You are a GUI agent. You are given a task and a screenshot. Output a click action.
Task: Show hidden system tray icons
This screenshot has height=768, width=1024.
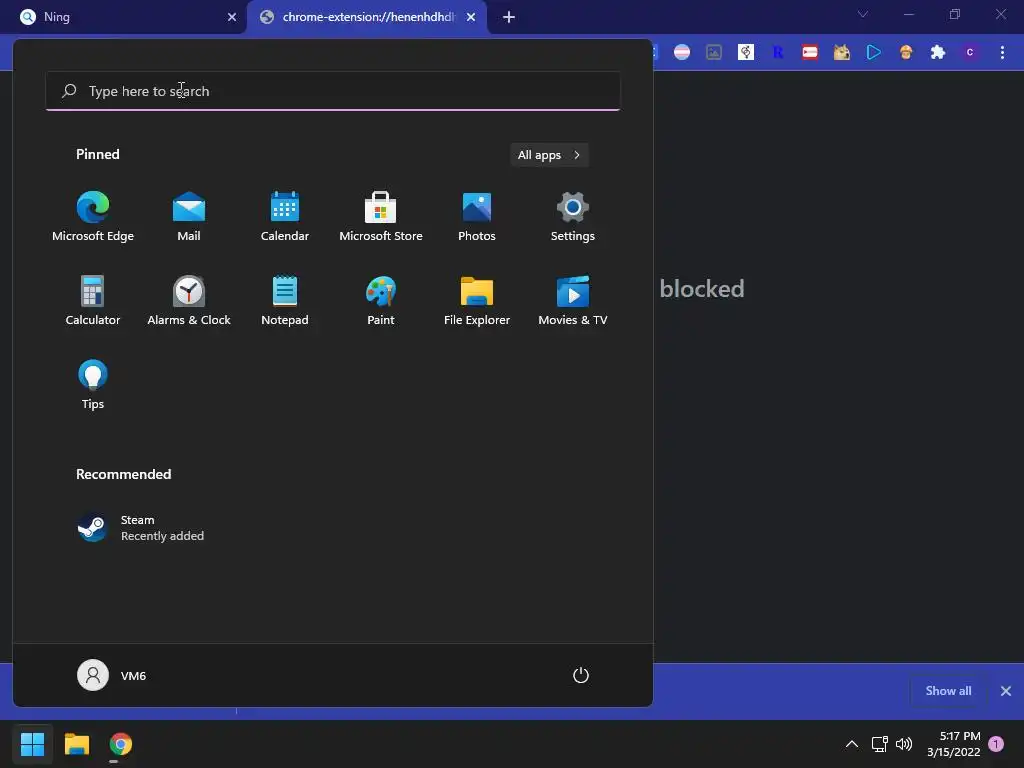[852, 744]
